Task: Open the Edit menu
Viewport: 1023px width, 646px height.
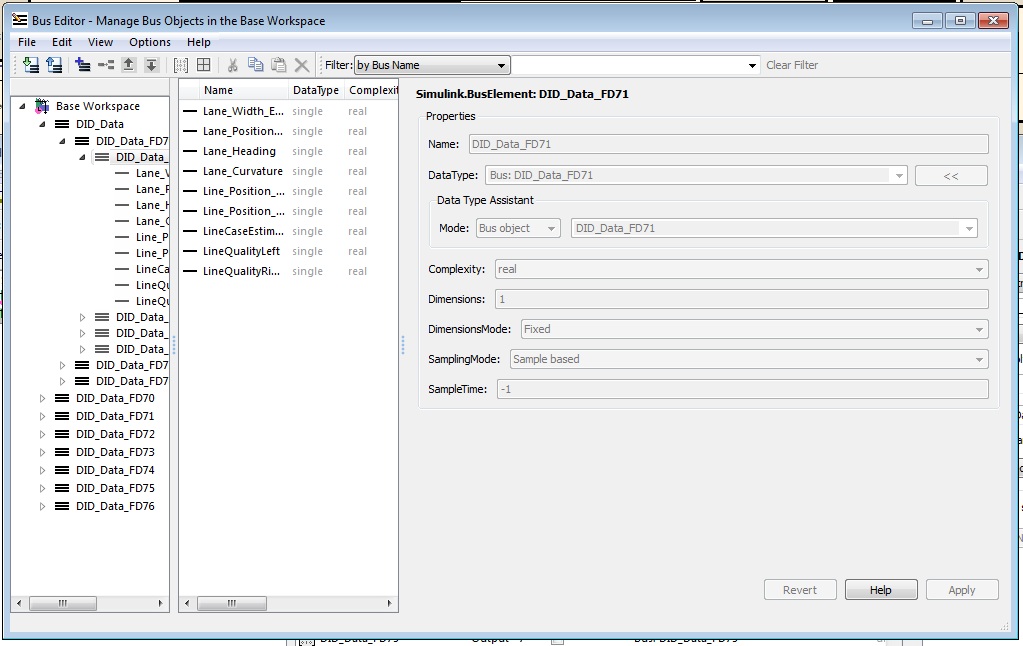Action: coord(62,42)
